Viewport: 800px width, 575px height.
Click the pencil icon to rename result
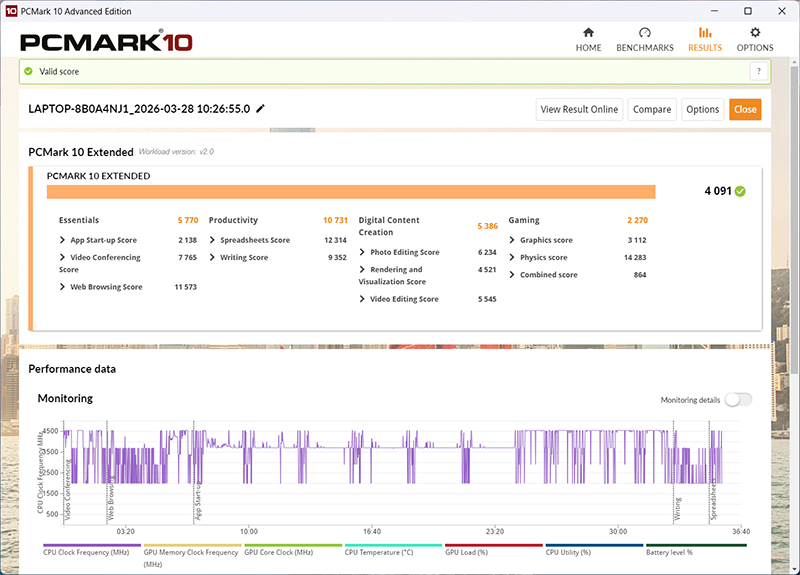pyautogui.click(x=261, y=108)
